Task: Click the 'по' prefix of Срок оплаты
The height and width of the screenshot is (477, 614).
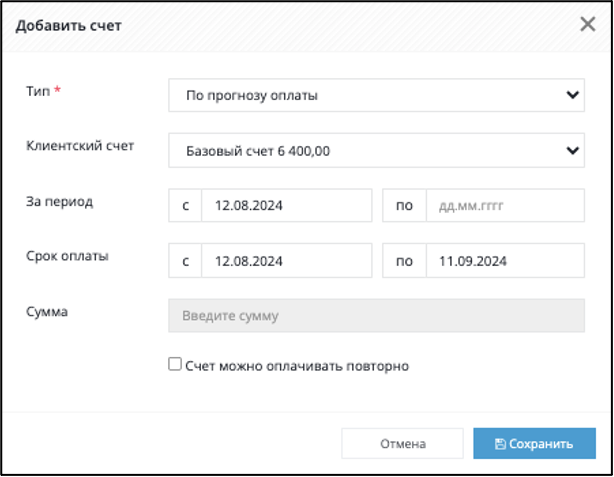Action: (x=404, y=261)
